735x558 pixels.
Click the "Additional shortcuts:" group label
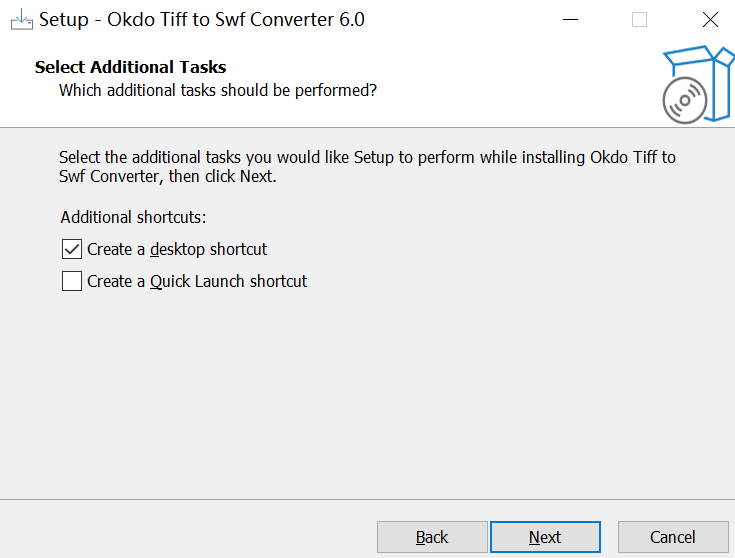pos(133,217)
